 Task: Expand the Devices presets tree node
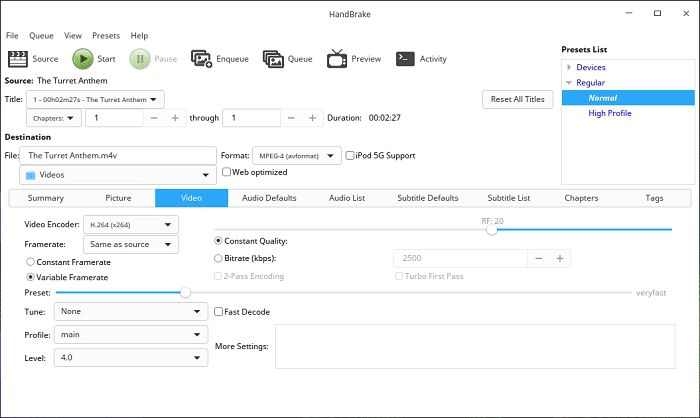(569, 67)
